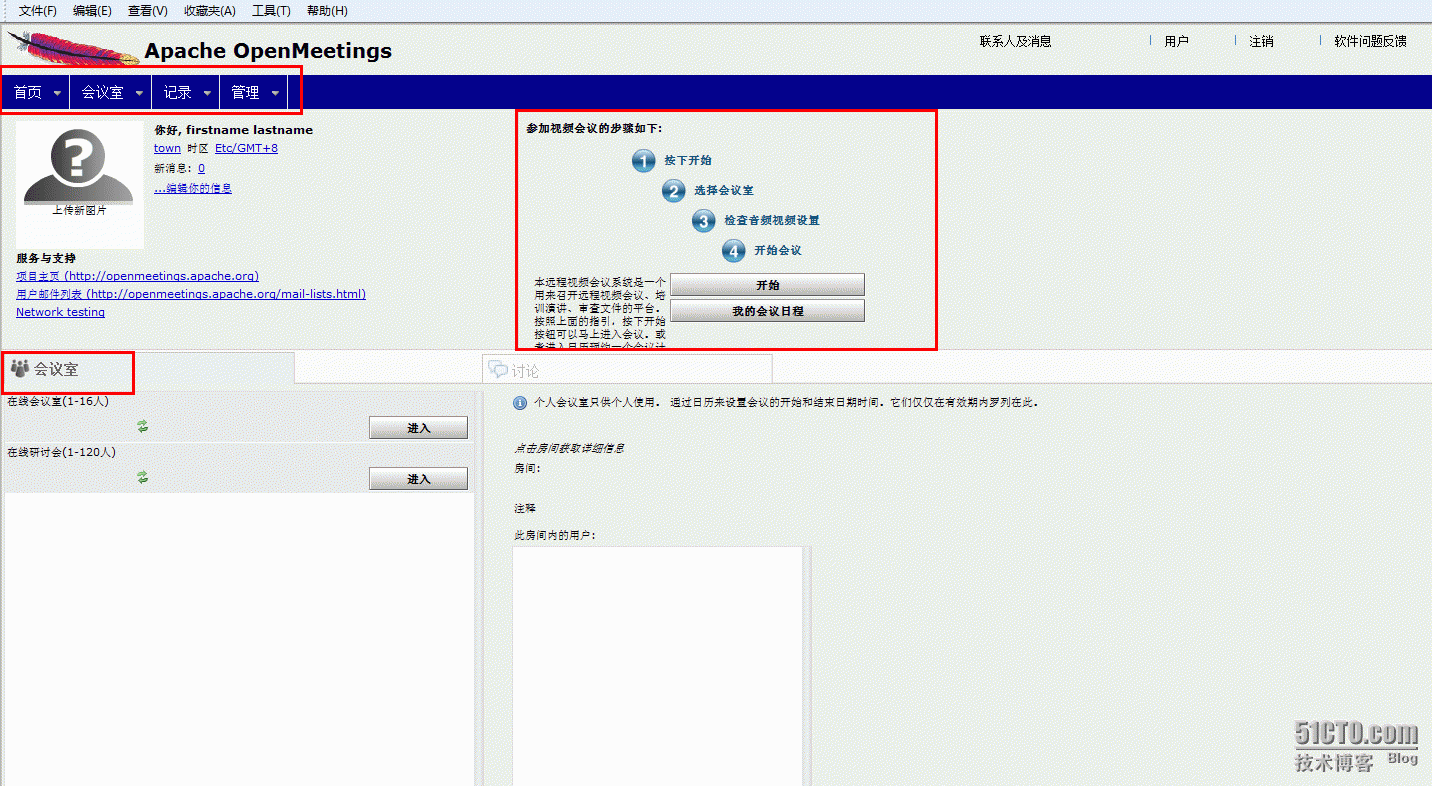Click the 此房间内的用户 list box
Image resolution: width=1432 pixels, height=786 pixels.
[x=658, y=666]
